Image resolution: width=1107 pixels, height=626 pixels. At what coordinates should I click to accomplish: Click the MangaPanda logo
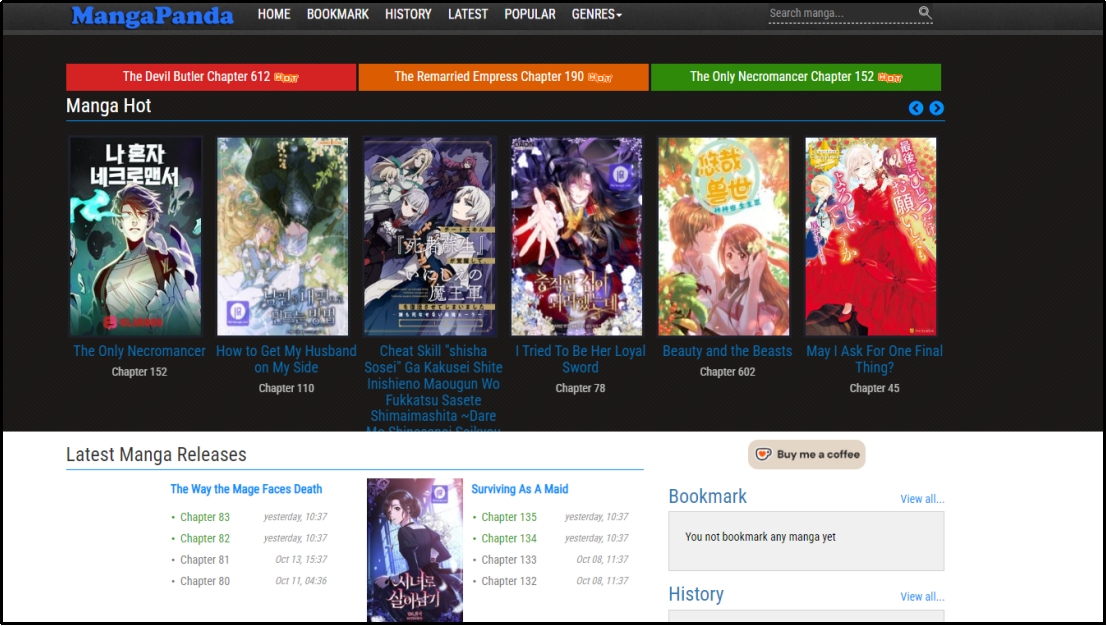(x=152, y=16)
